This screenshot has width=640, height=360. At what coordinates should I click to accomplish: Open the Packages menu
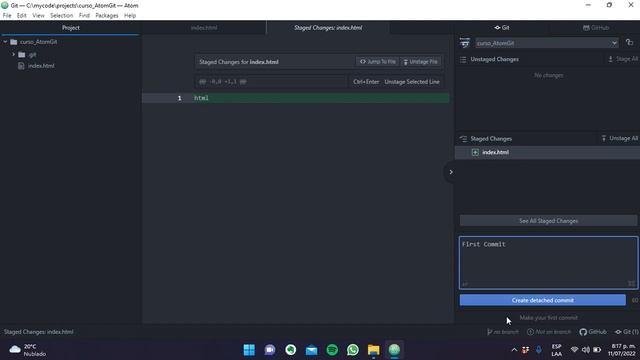coord(107,16)
